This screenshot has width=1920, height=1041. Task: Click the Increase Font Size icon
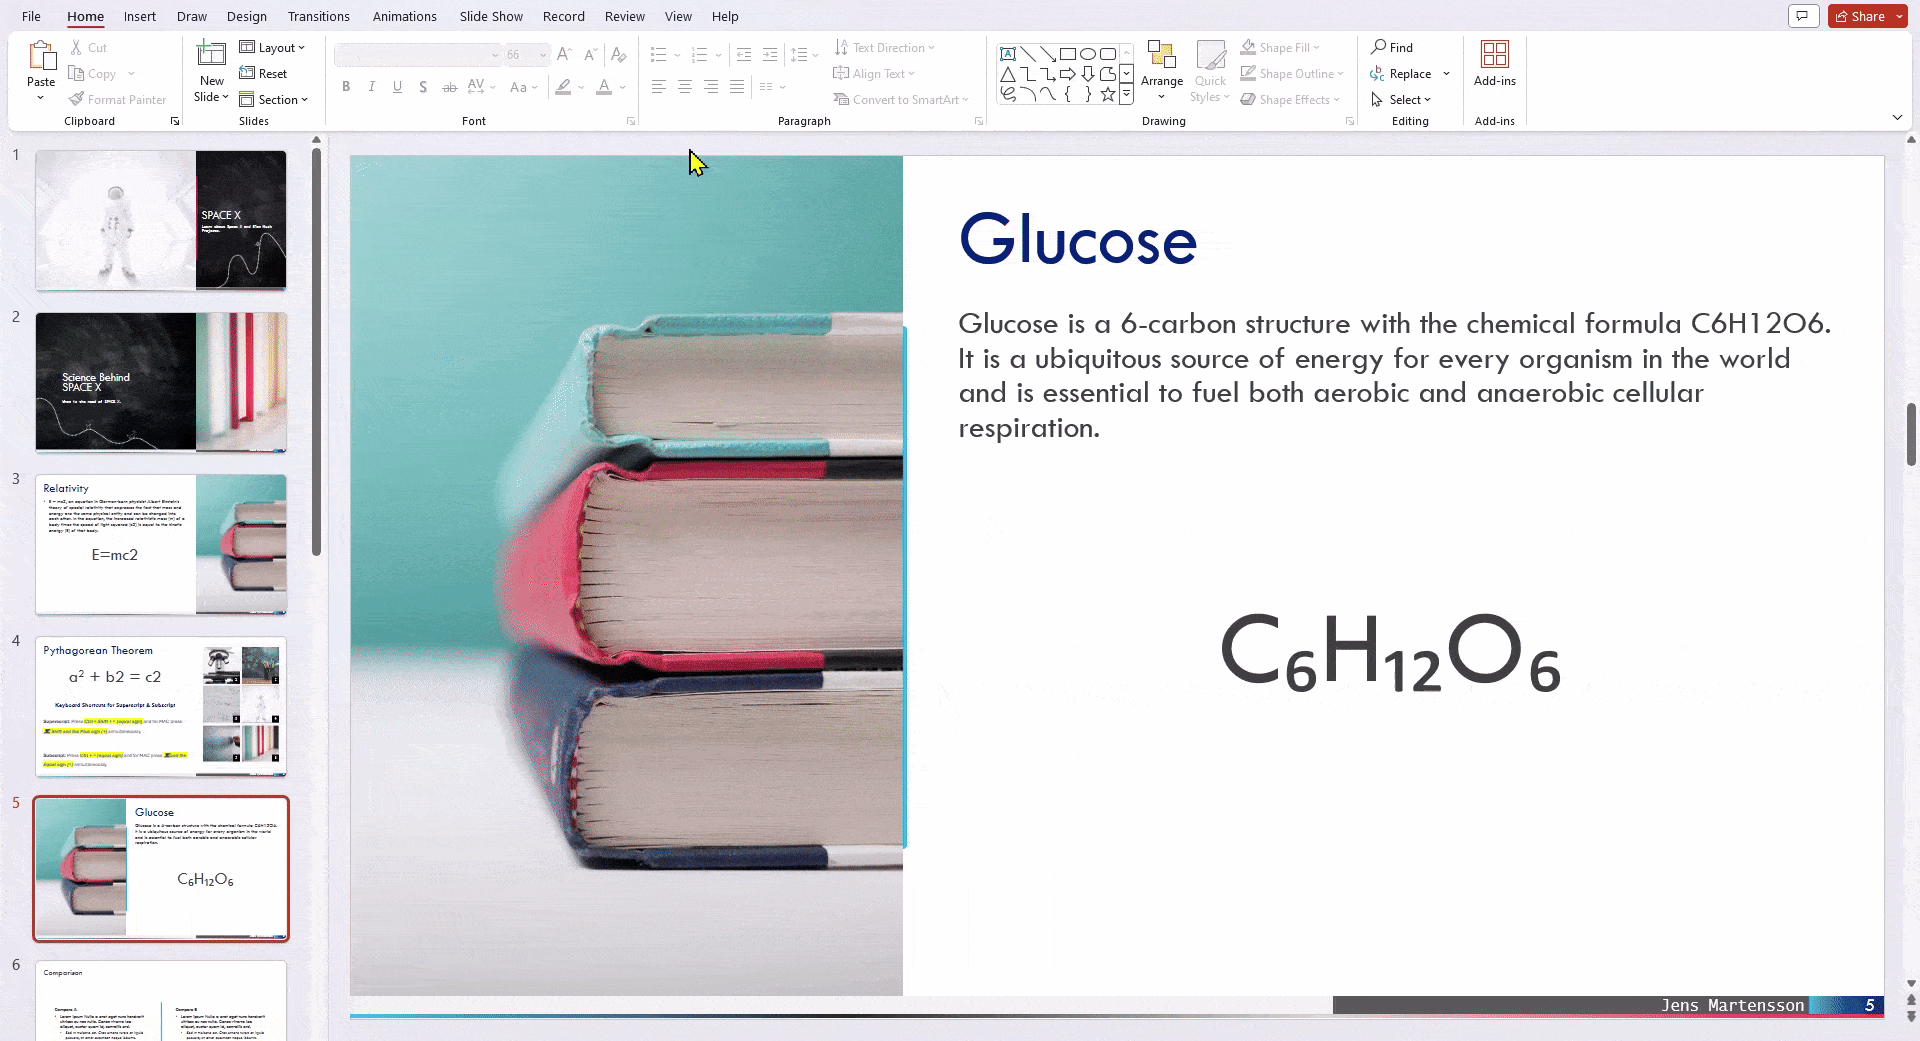[563, 55]
